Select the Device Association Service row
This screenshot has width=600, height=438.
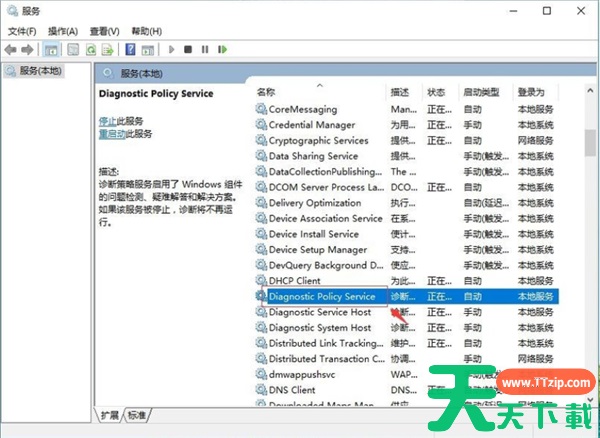coord(407,218)
